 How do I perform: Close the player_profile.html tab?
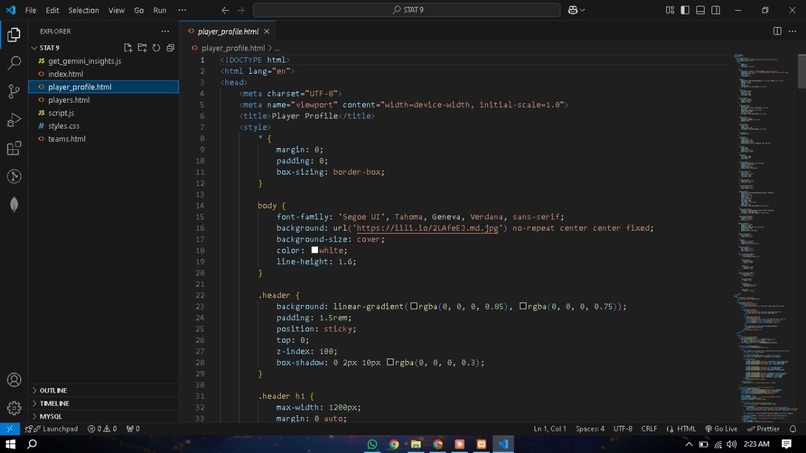(x=267, y=31)
